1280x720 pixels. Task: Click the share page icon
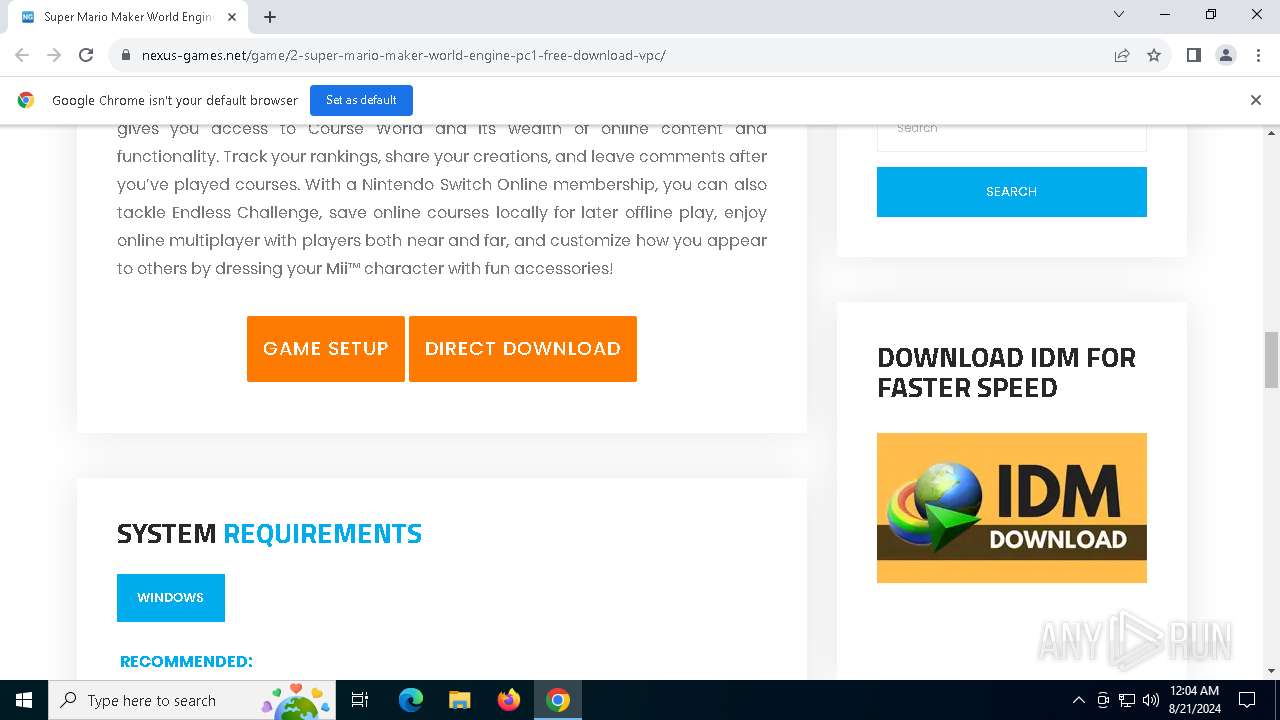[1122, 55]
